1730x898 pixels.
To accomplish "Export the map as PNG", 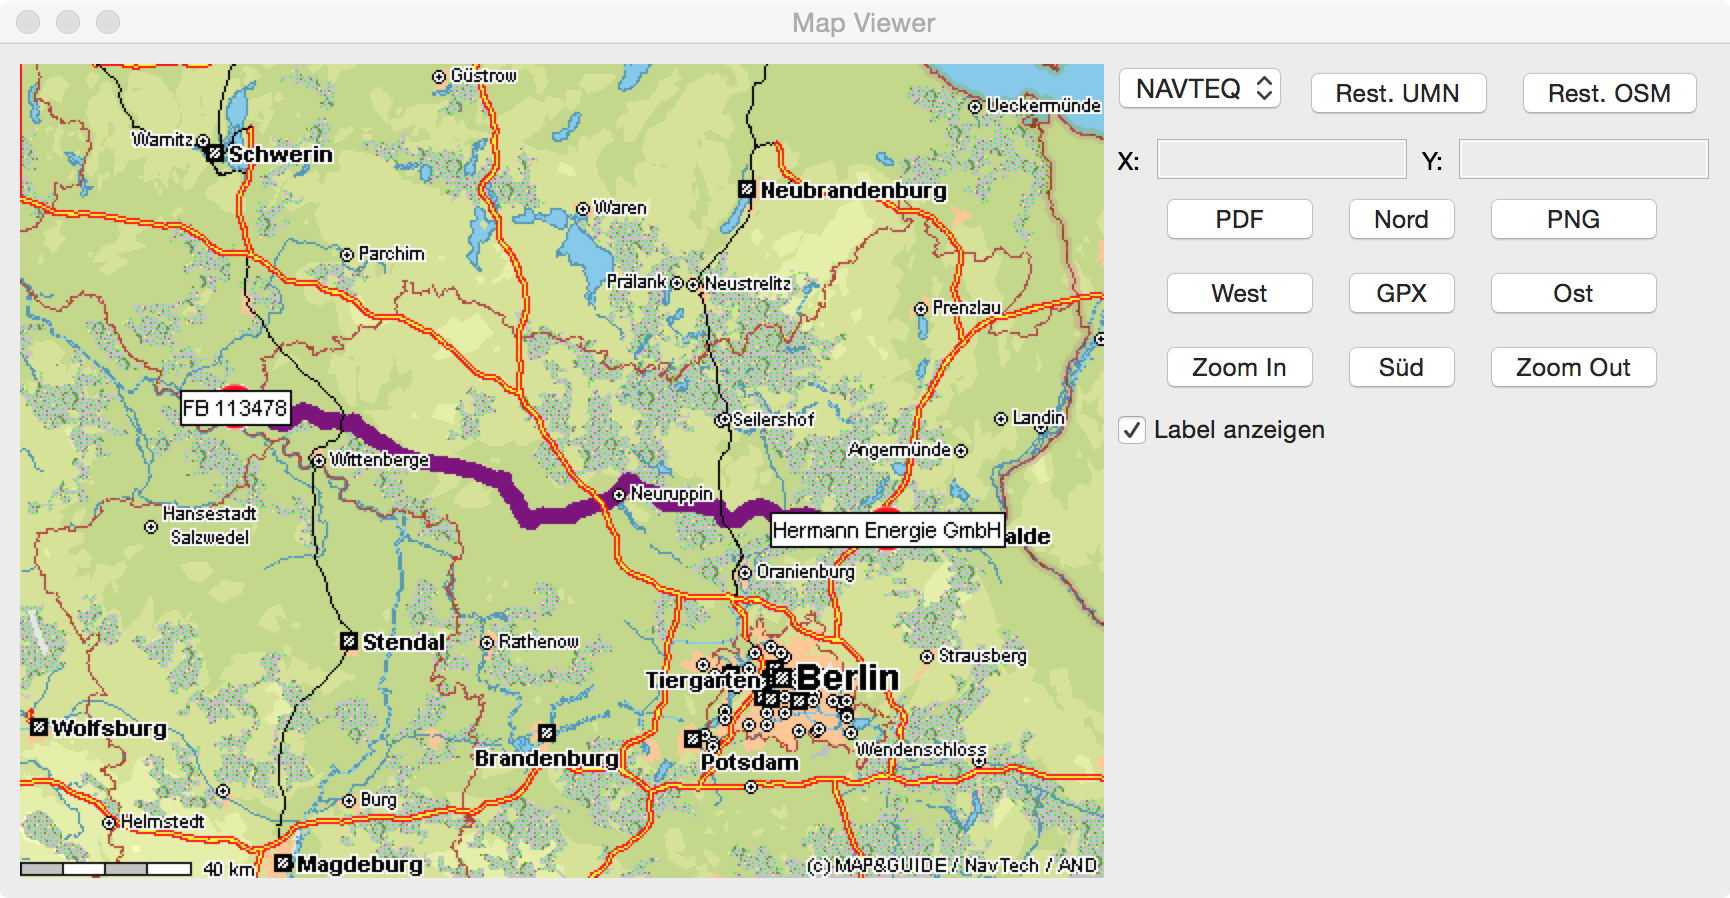I will (x=1573, y=219).
